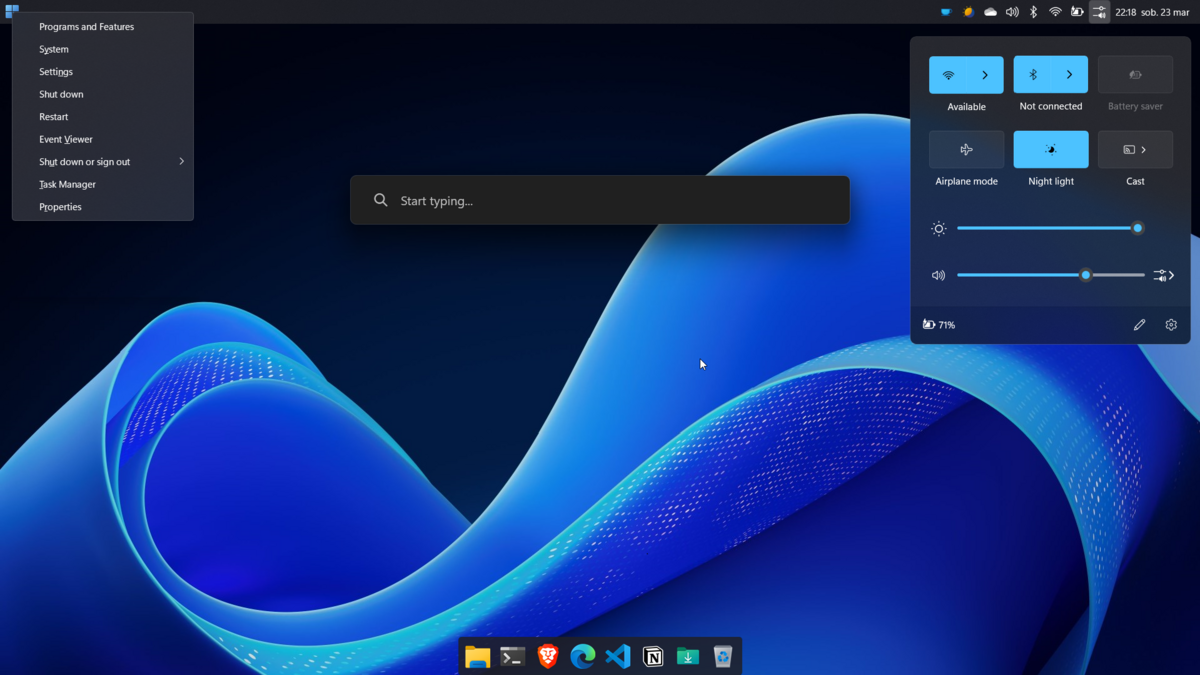Click the 'Cast' label text
This screenshot has width=1200, height=675.
pos(1135,182)
